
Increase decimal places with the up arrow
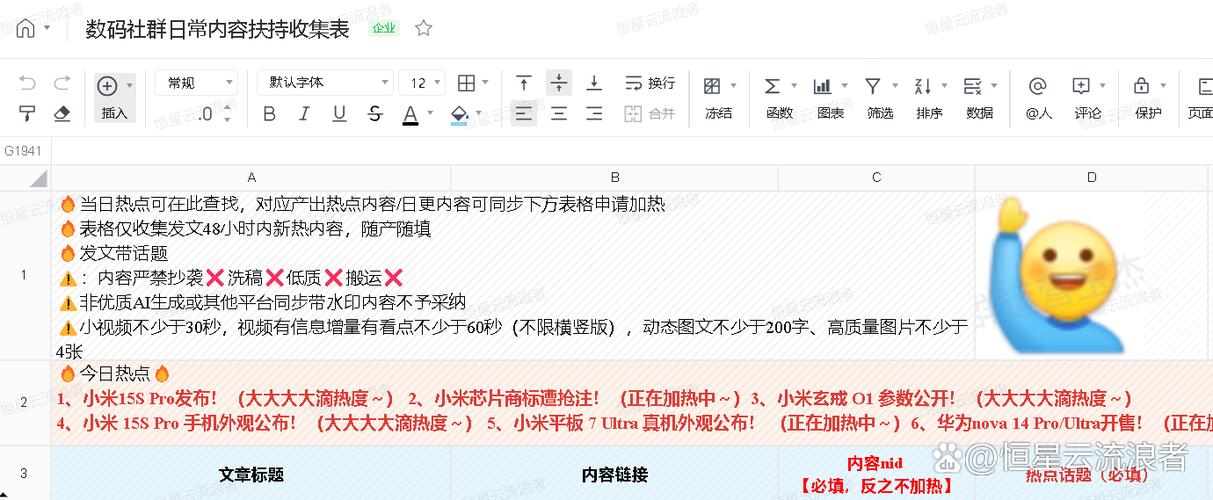(x=228, y=108)
